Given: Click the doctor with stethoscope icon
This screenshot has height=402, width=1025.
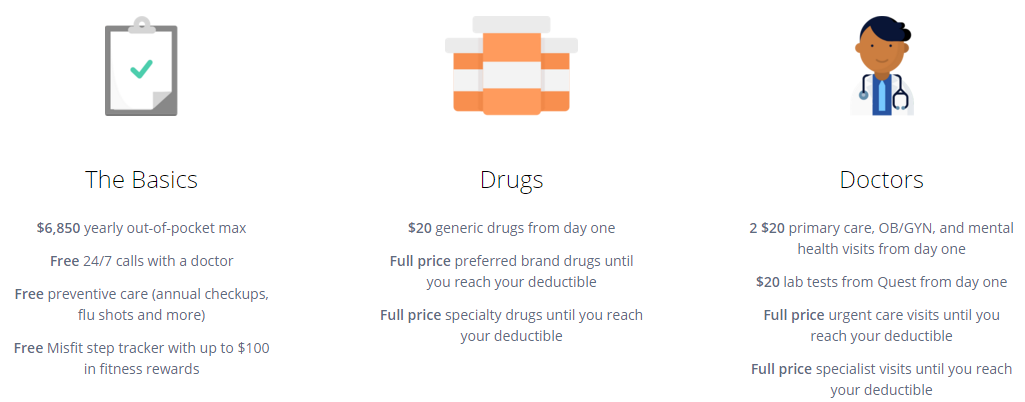Looking at the screenshot, I should coord(882,67).
